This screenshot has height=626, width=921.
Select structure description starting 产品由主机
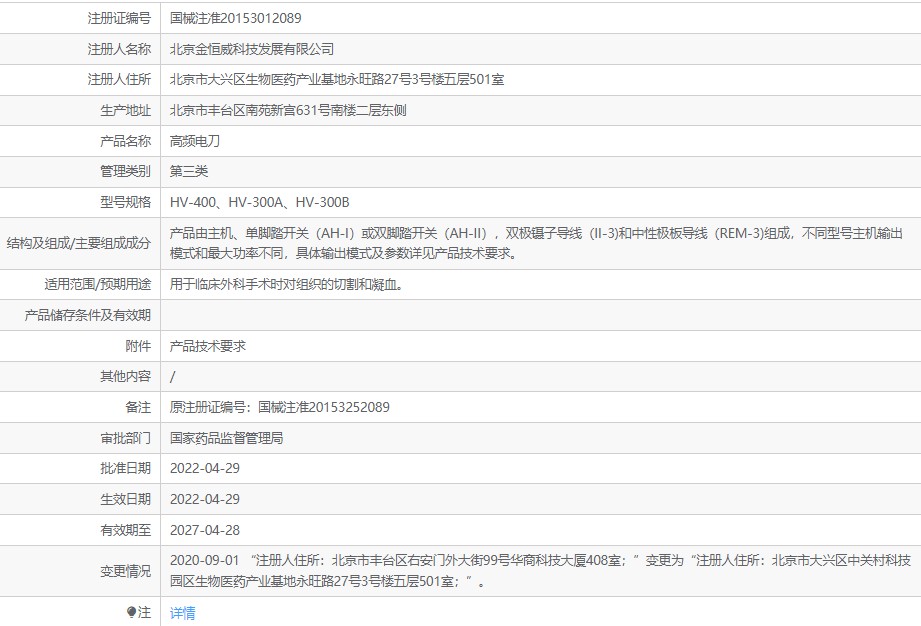tap(536, 243)
